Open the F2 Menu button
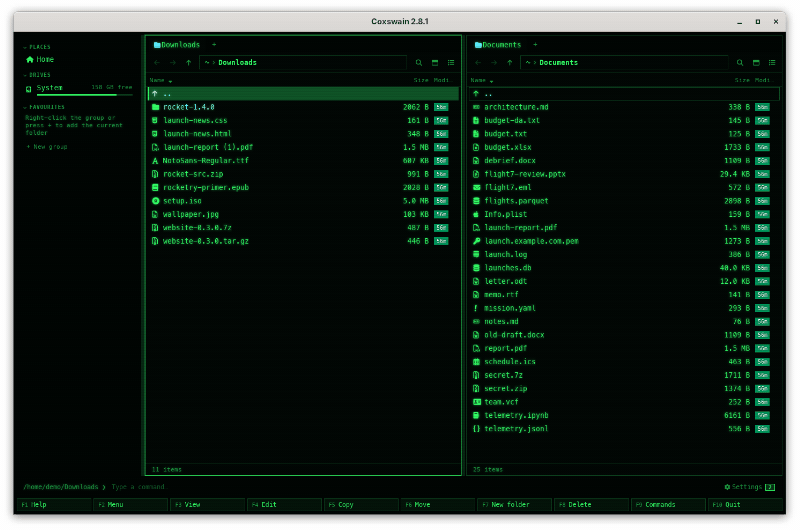 tap(130, 505)
